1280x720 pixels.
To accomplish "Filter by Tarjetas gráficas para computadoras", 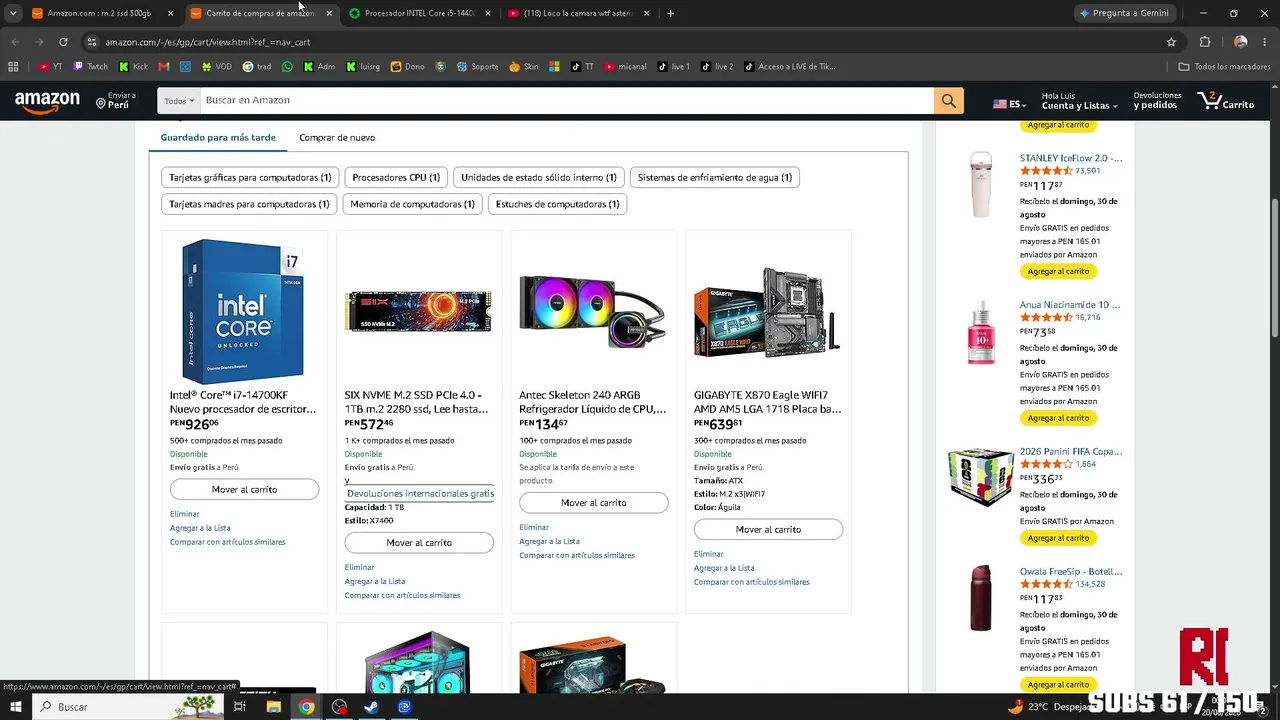I will pos(250,177).
